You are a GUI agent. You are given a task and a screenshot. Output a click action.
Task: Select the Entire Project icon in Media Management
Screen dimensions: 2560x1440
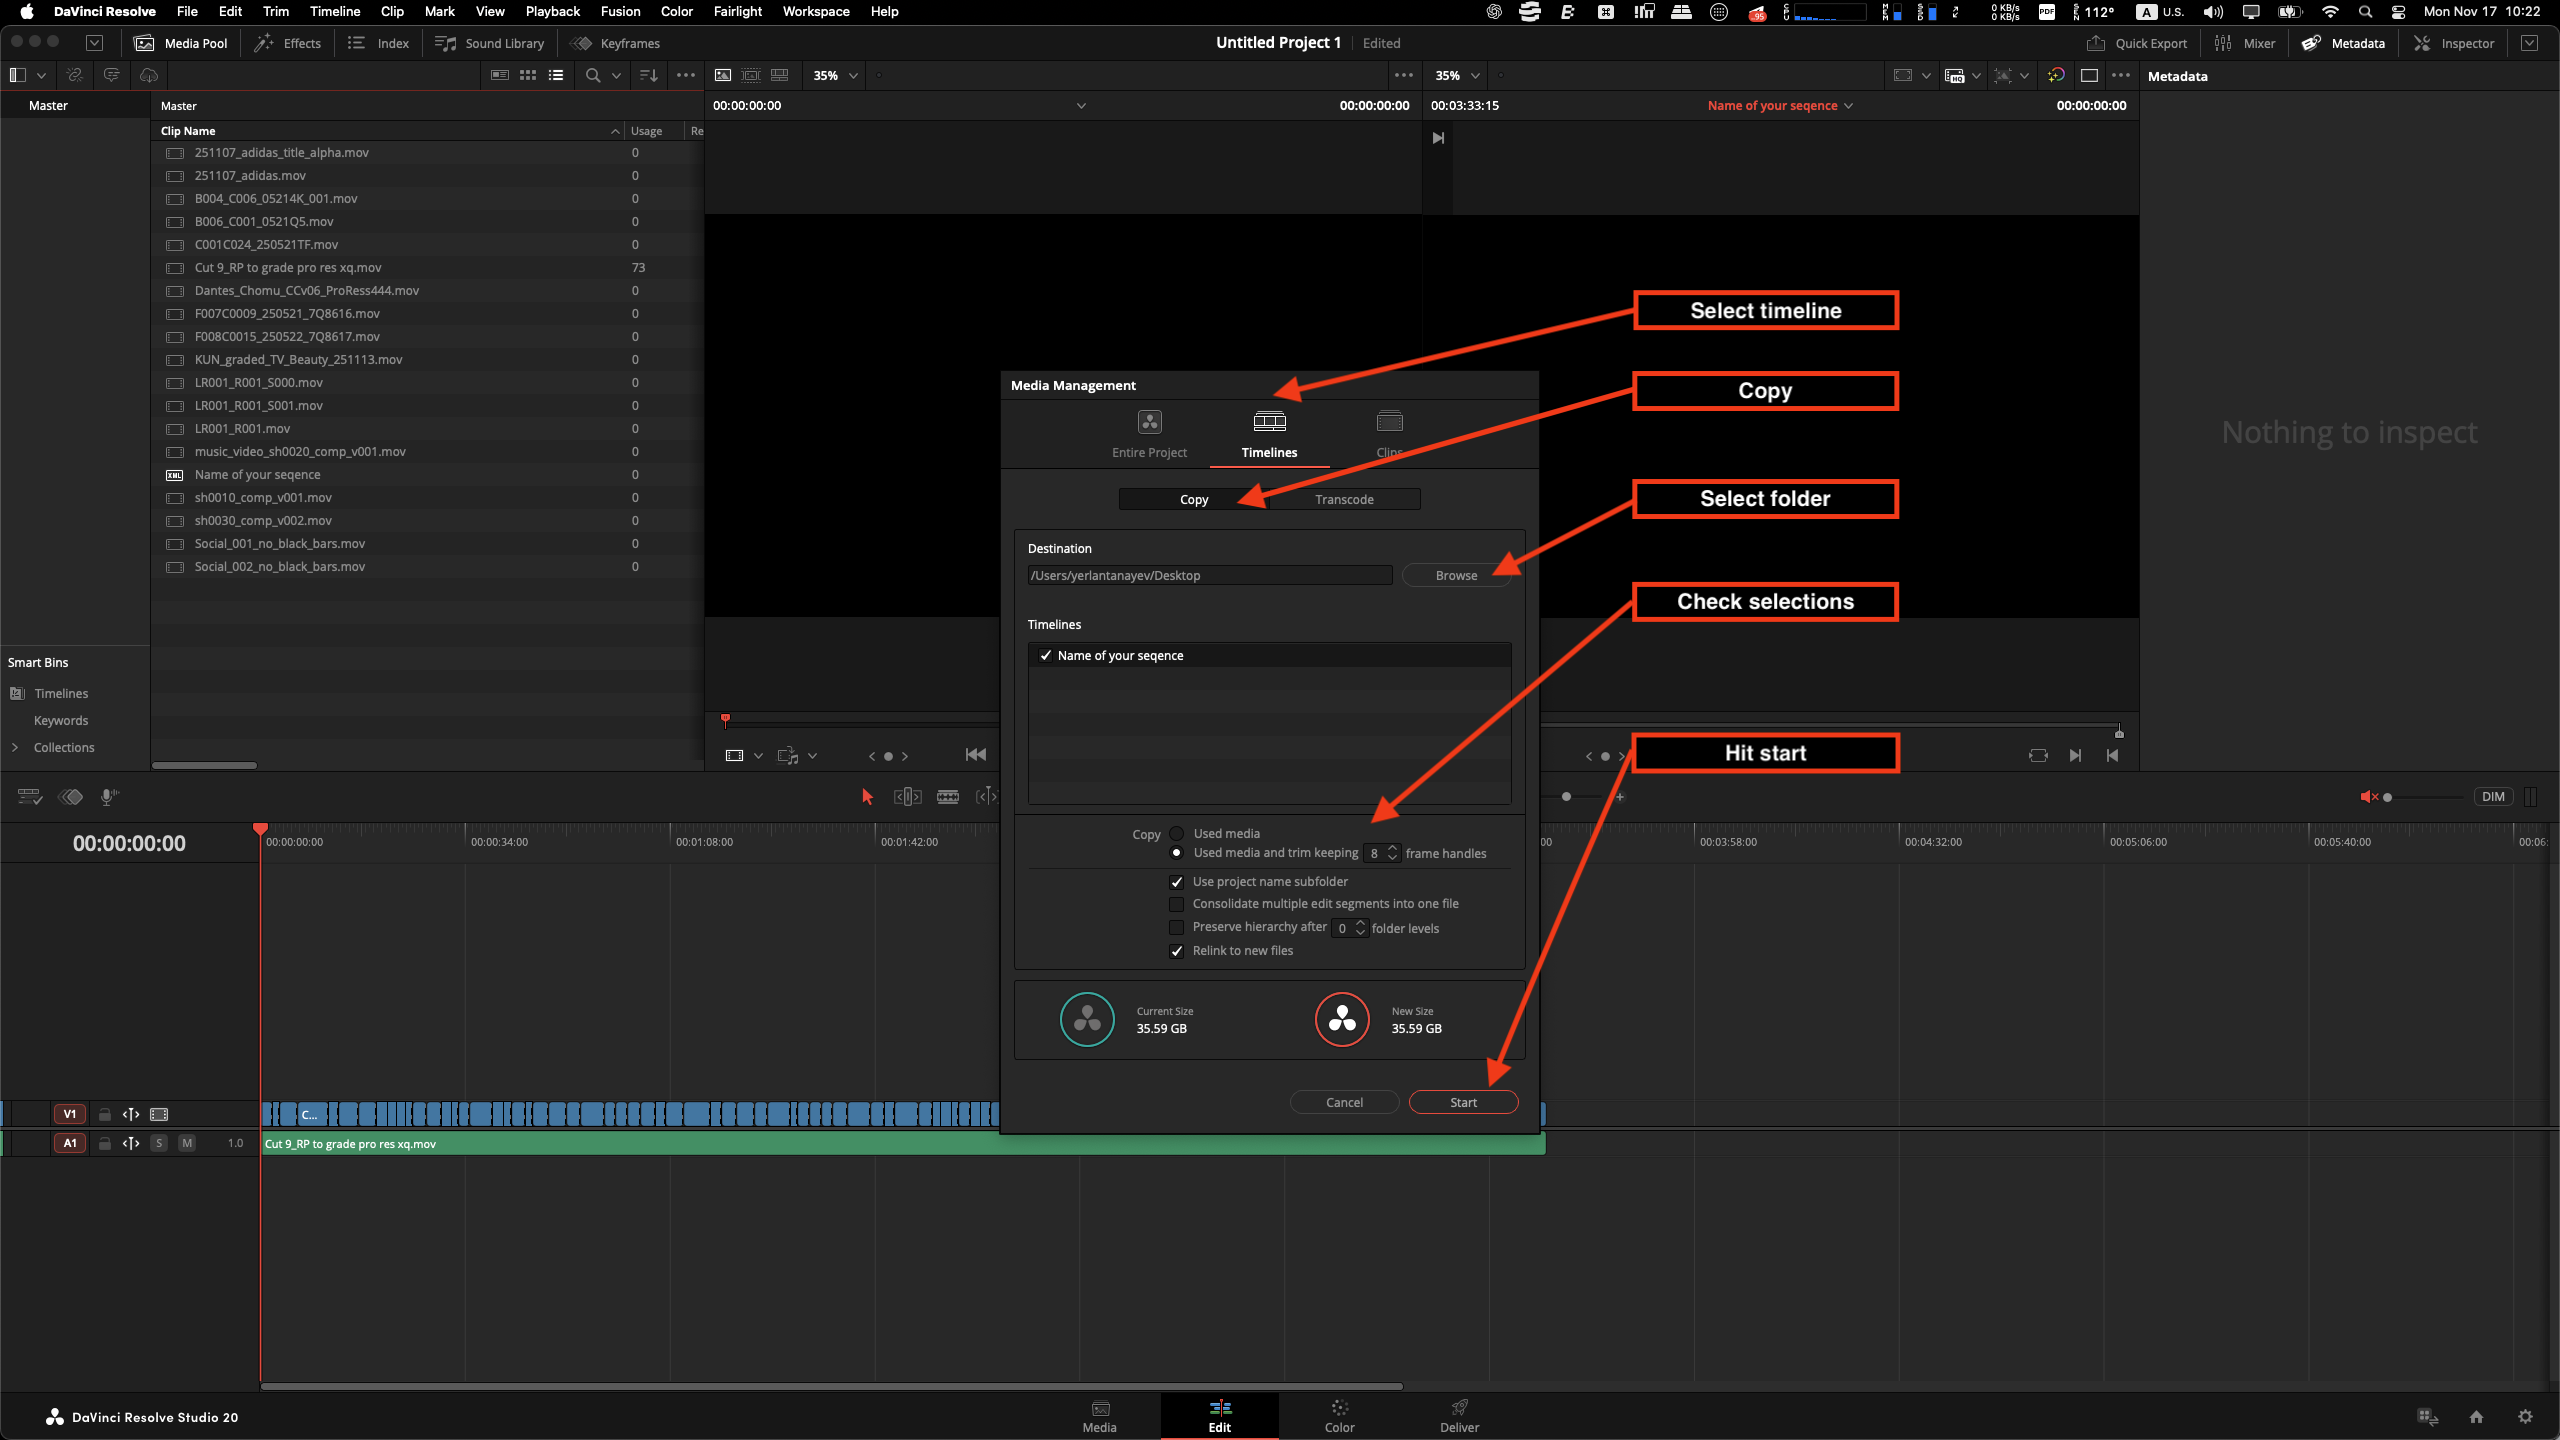1149,422
